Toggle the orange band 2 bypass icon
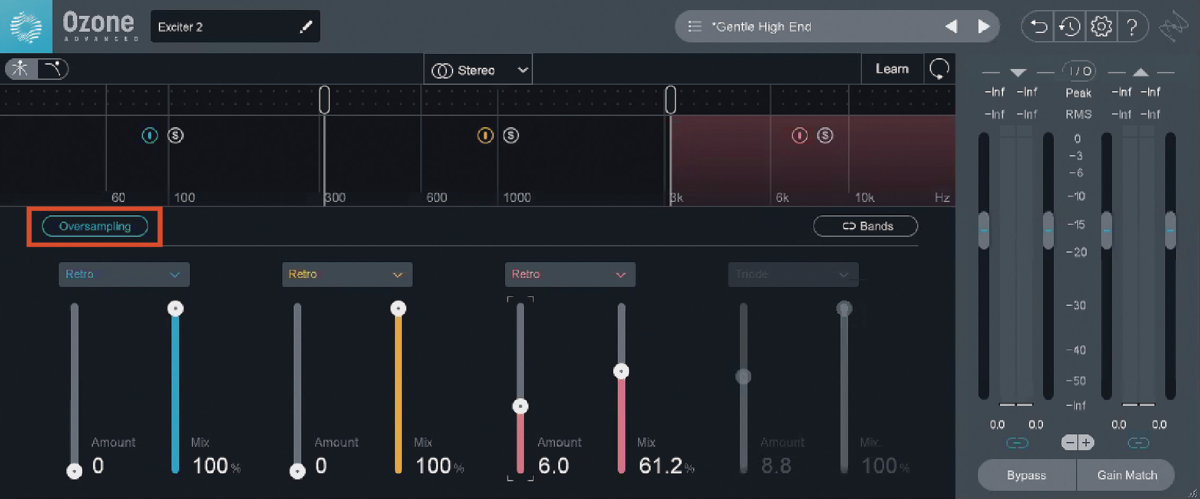The image size is (1200, 499). (x=485, y=135)
